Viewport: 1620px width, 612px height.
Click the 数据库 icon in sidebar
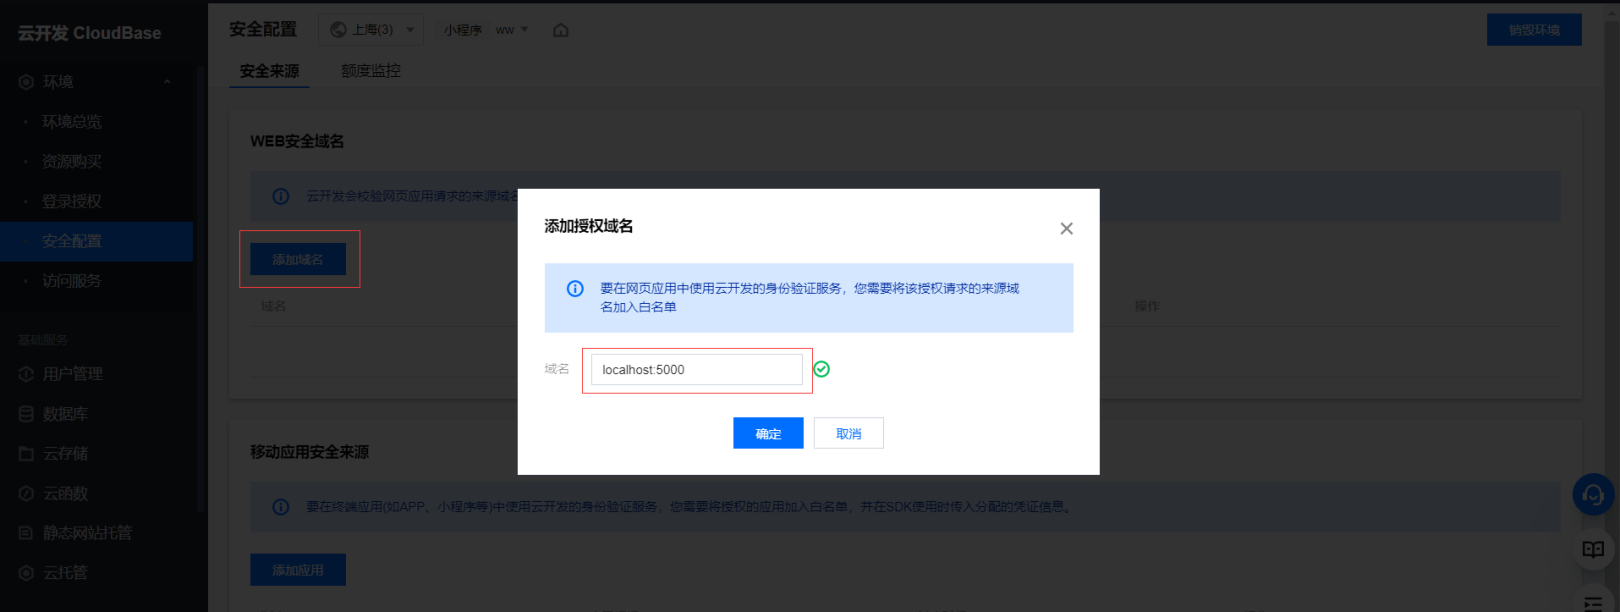pos(26,414)
